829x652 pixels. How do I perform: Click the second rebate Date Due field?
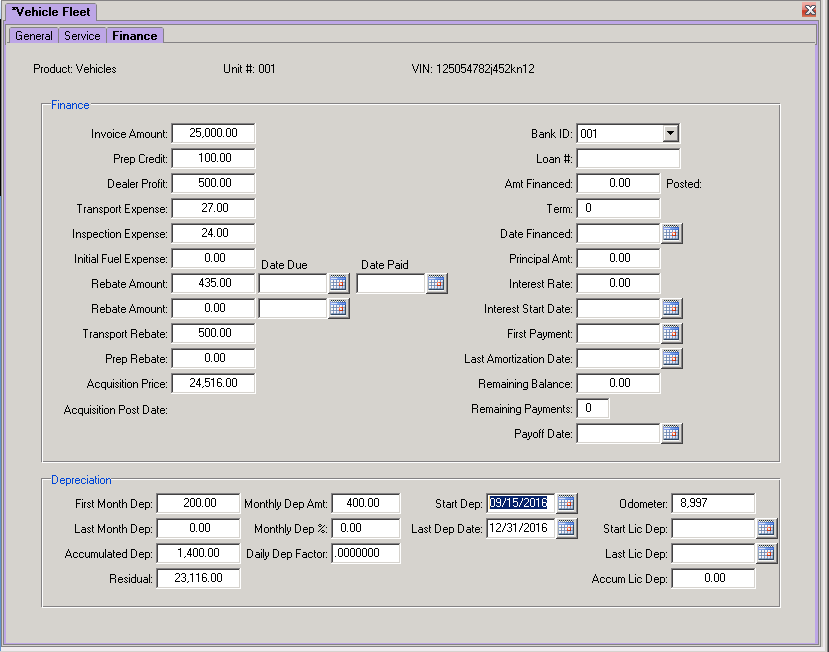point(293,308)
